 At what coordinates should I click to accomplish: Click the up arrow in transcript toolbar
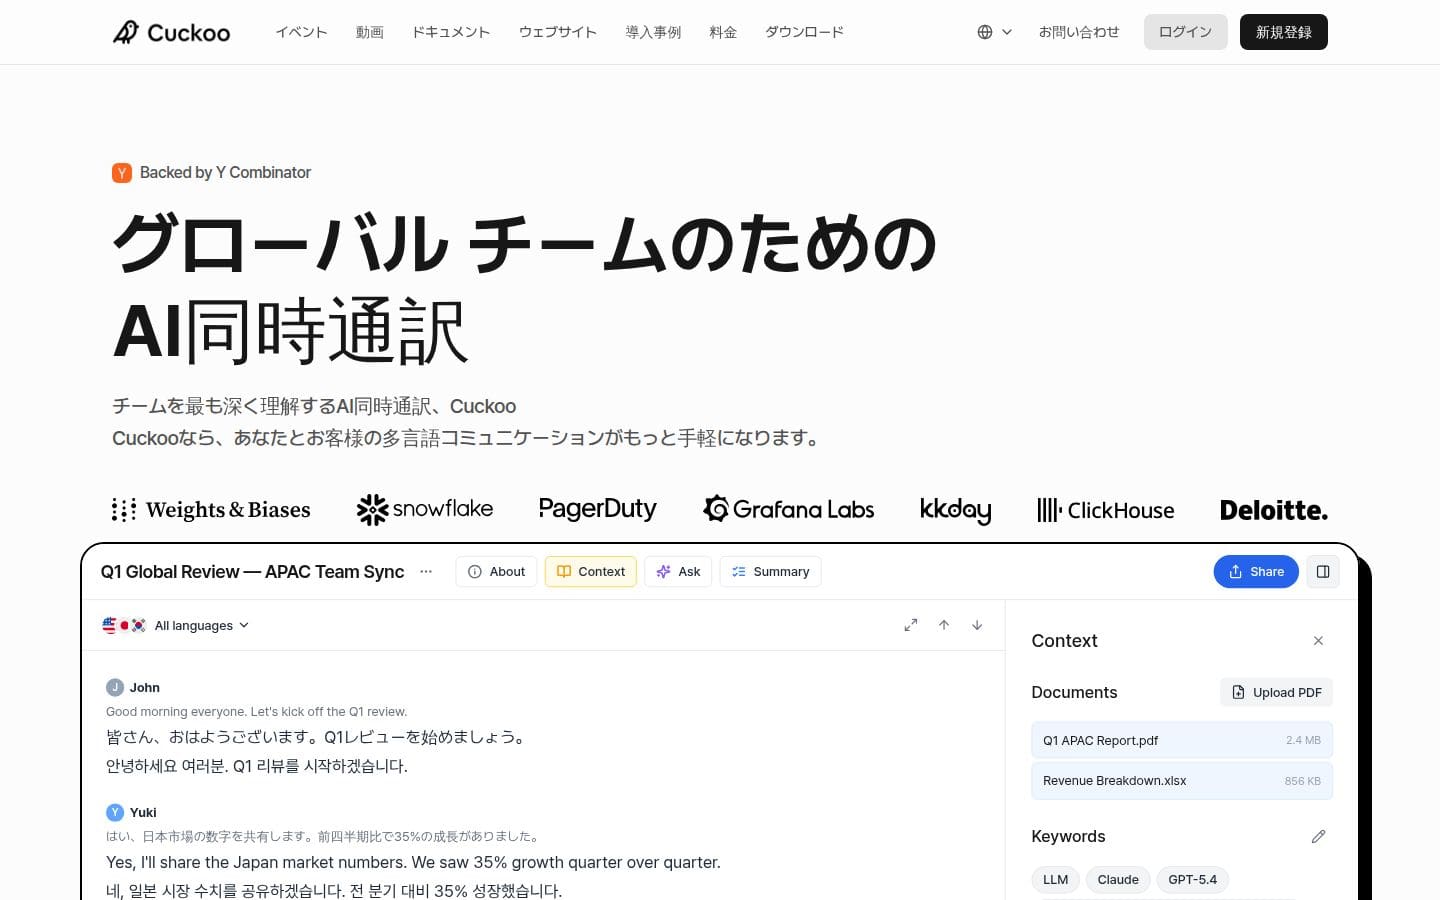pos(944,625)
